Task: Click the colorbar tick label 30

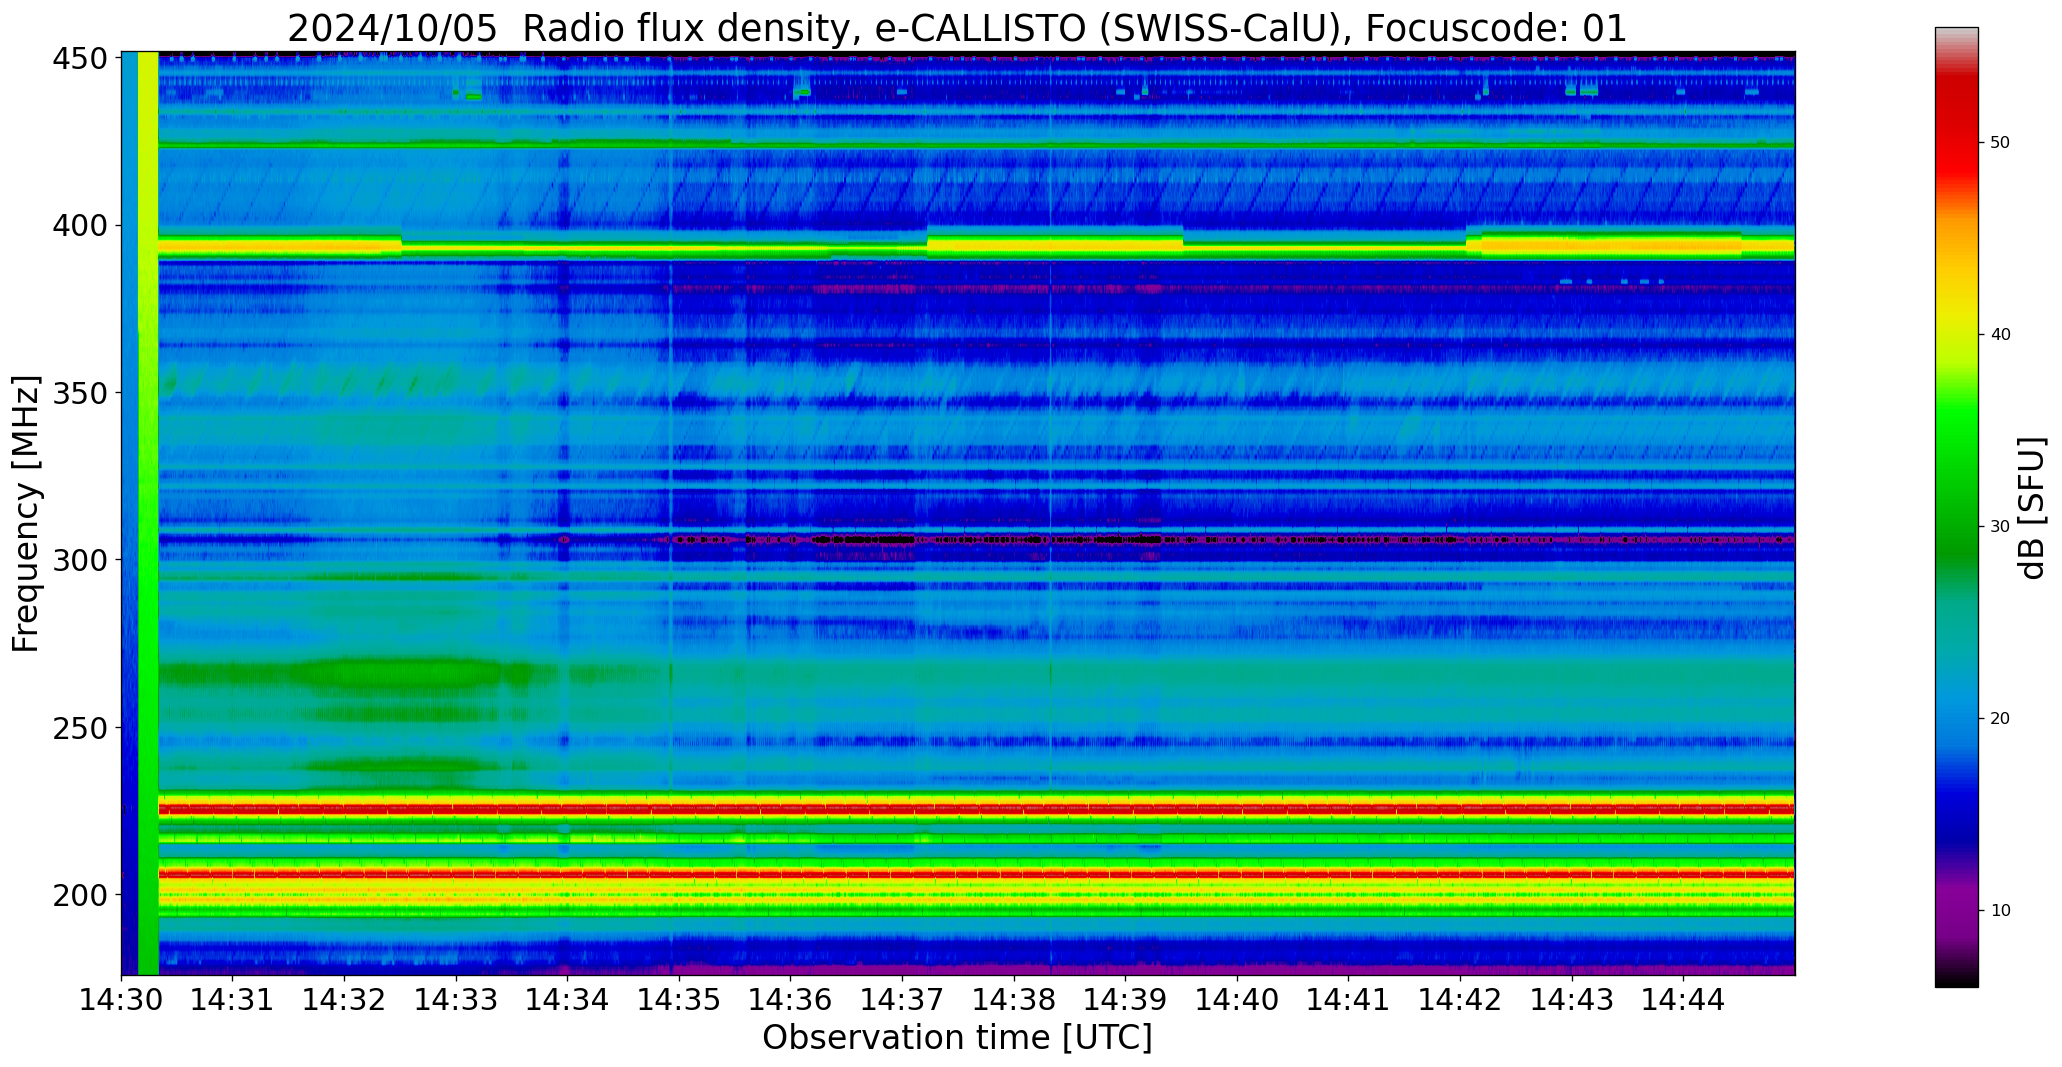Action: 2000,527
